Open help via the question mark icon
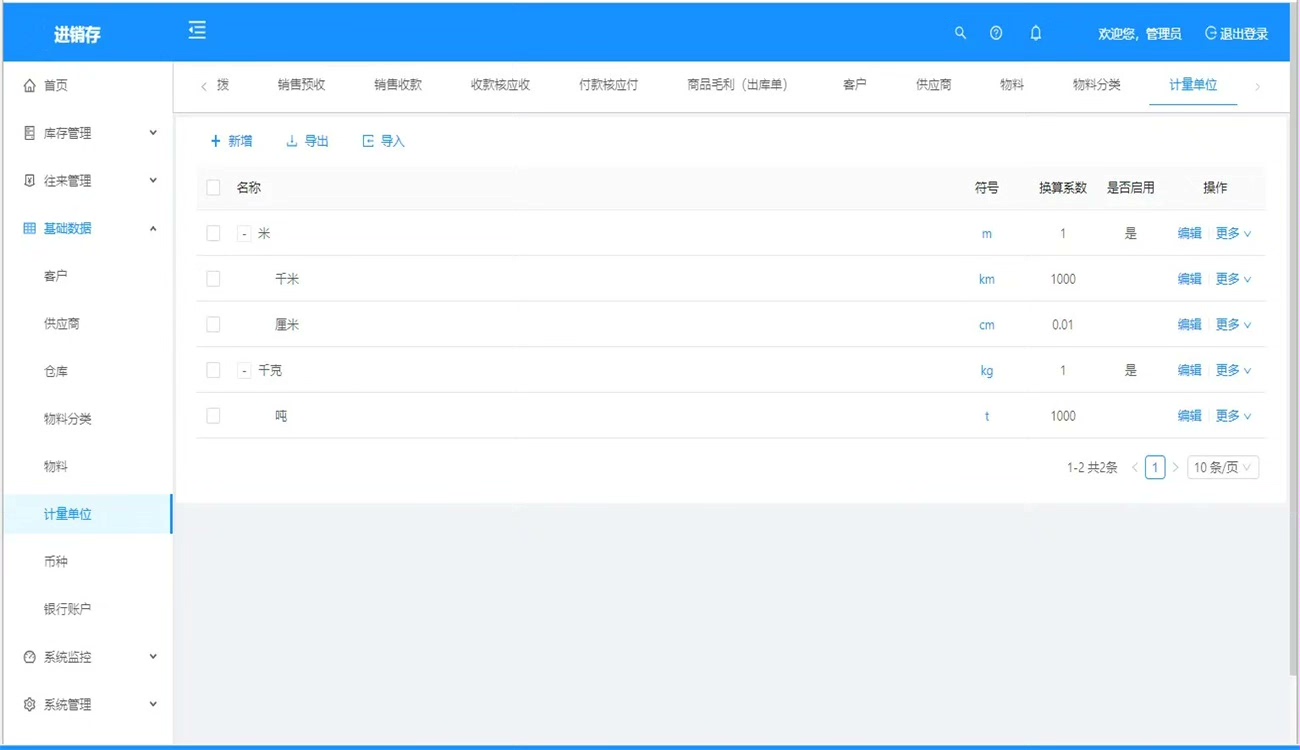1300x750 pixels. pos(996,33)
